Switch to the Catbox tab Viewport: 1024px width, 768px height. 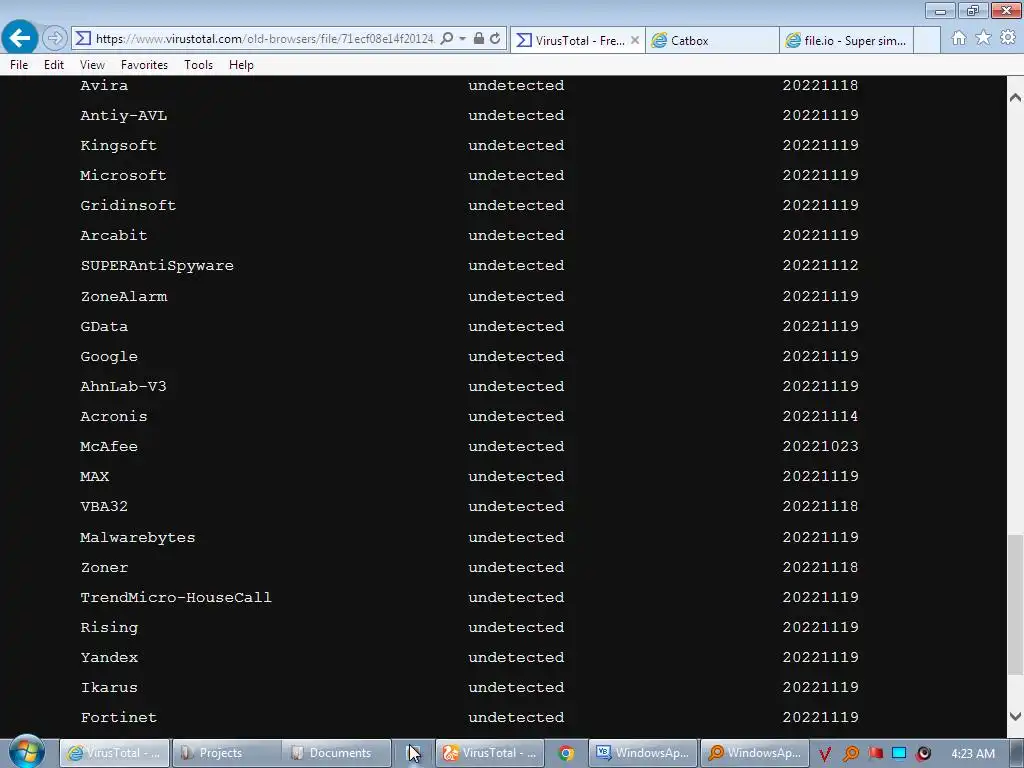(x=712, y=40)
